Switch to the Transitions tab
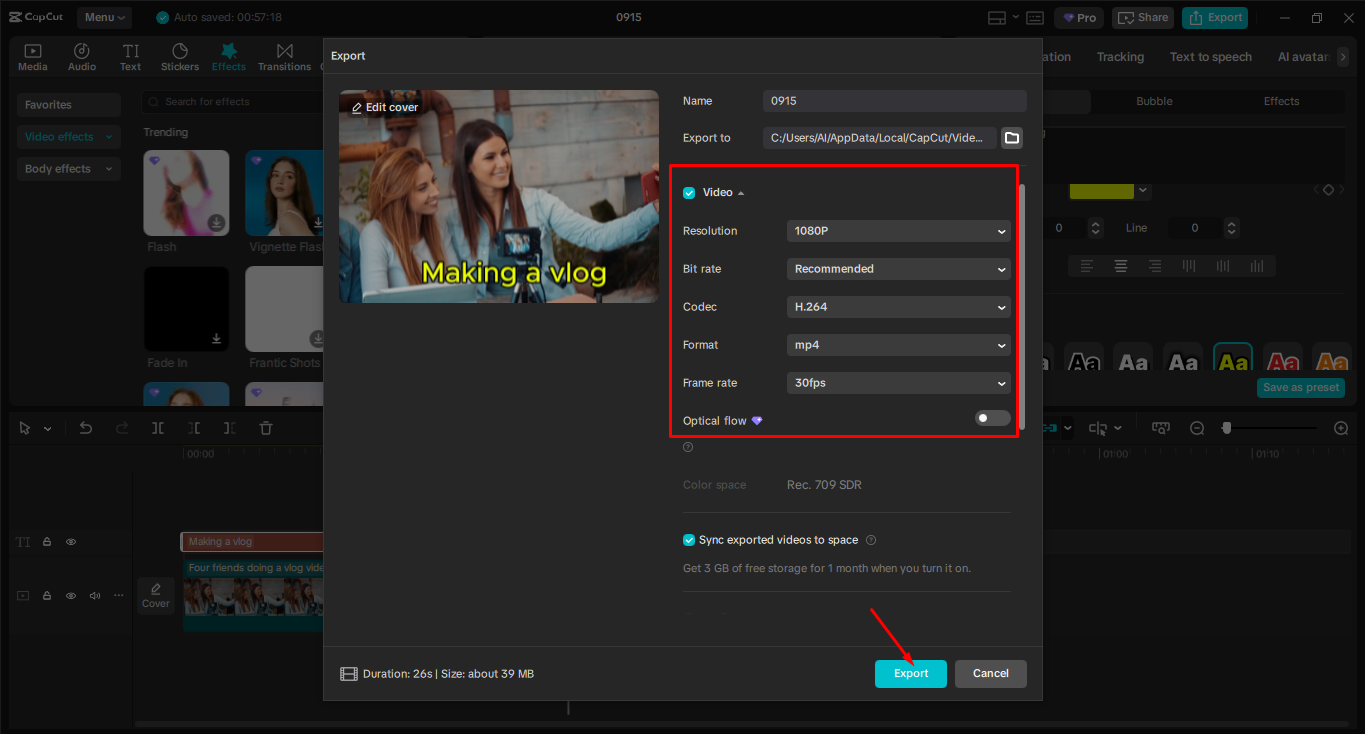Image resolution: width=1365 pixels, height=734 pixels. click(284, 56)
